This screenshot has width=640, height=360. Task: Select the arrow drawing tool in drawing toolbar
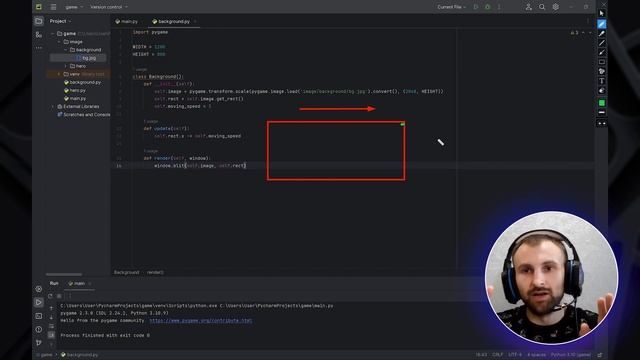click(602, 52)
